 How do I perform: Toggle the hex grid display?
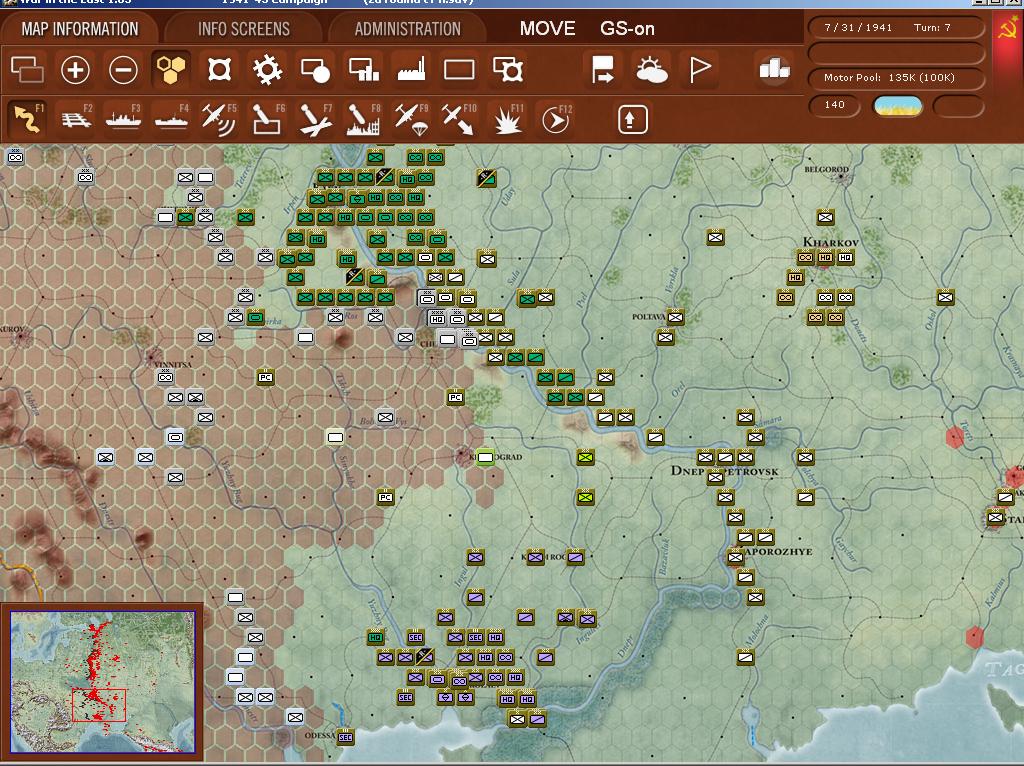point(171,69)
